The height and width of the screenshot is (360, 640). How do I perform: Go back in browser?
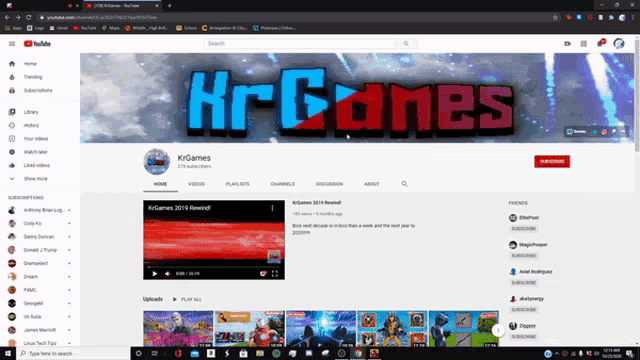click(7, 17)
